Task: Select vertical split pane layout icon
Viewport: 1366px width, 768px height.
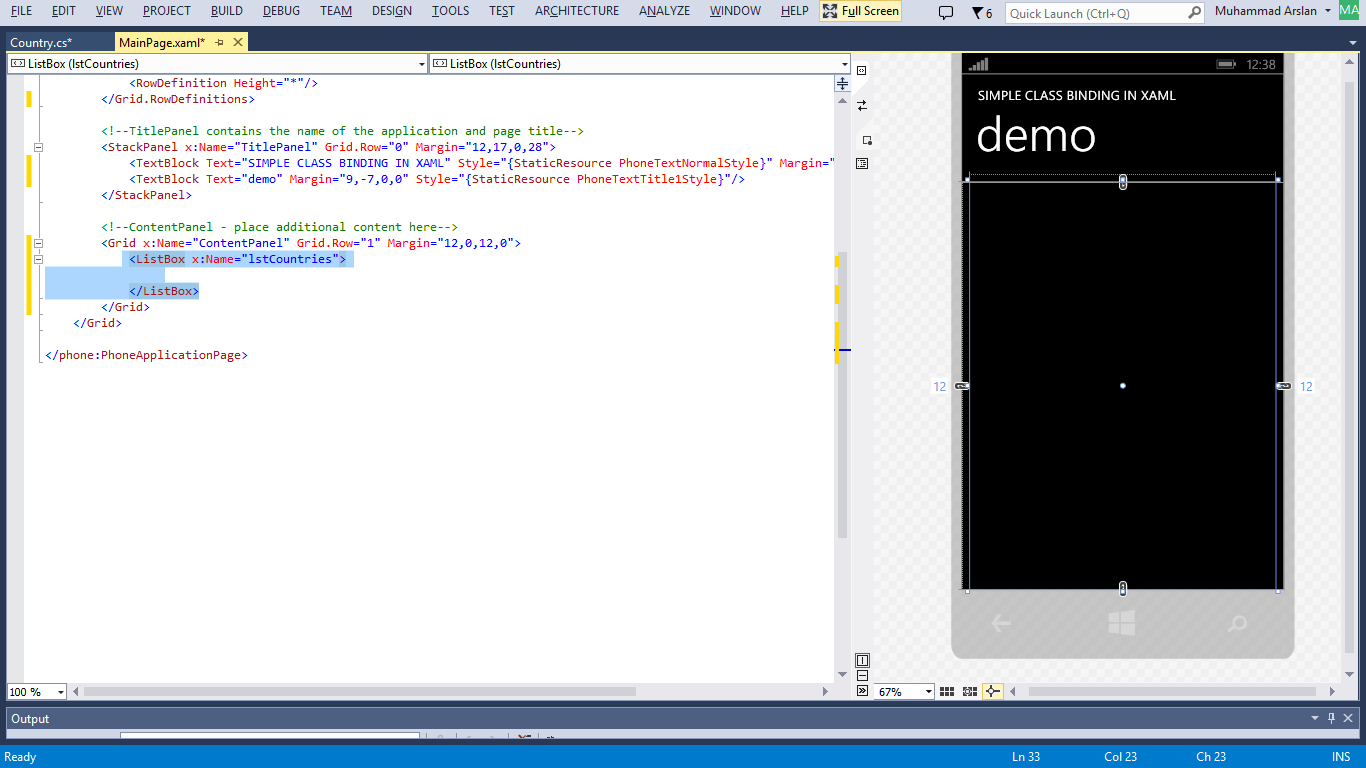Action: [862, 660]
